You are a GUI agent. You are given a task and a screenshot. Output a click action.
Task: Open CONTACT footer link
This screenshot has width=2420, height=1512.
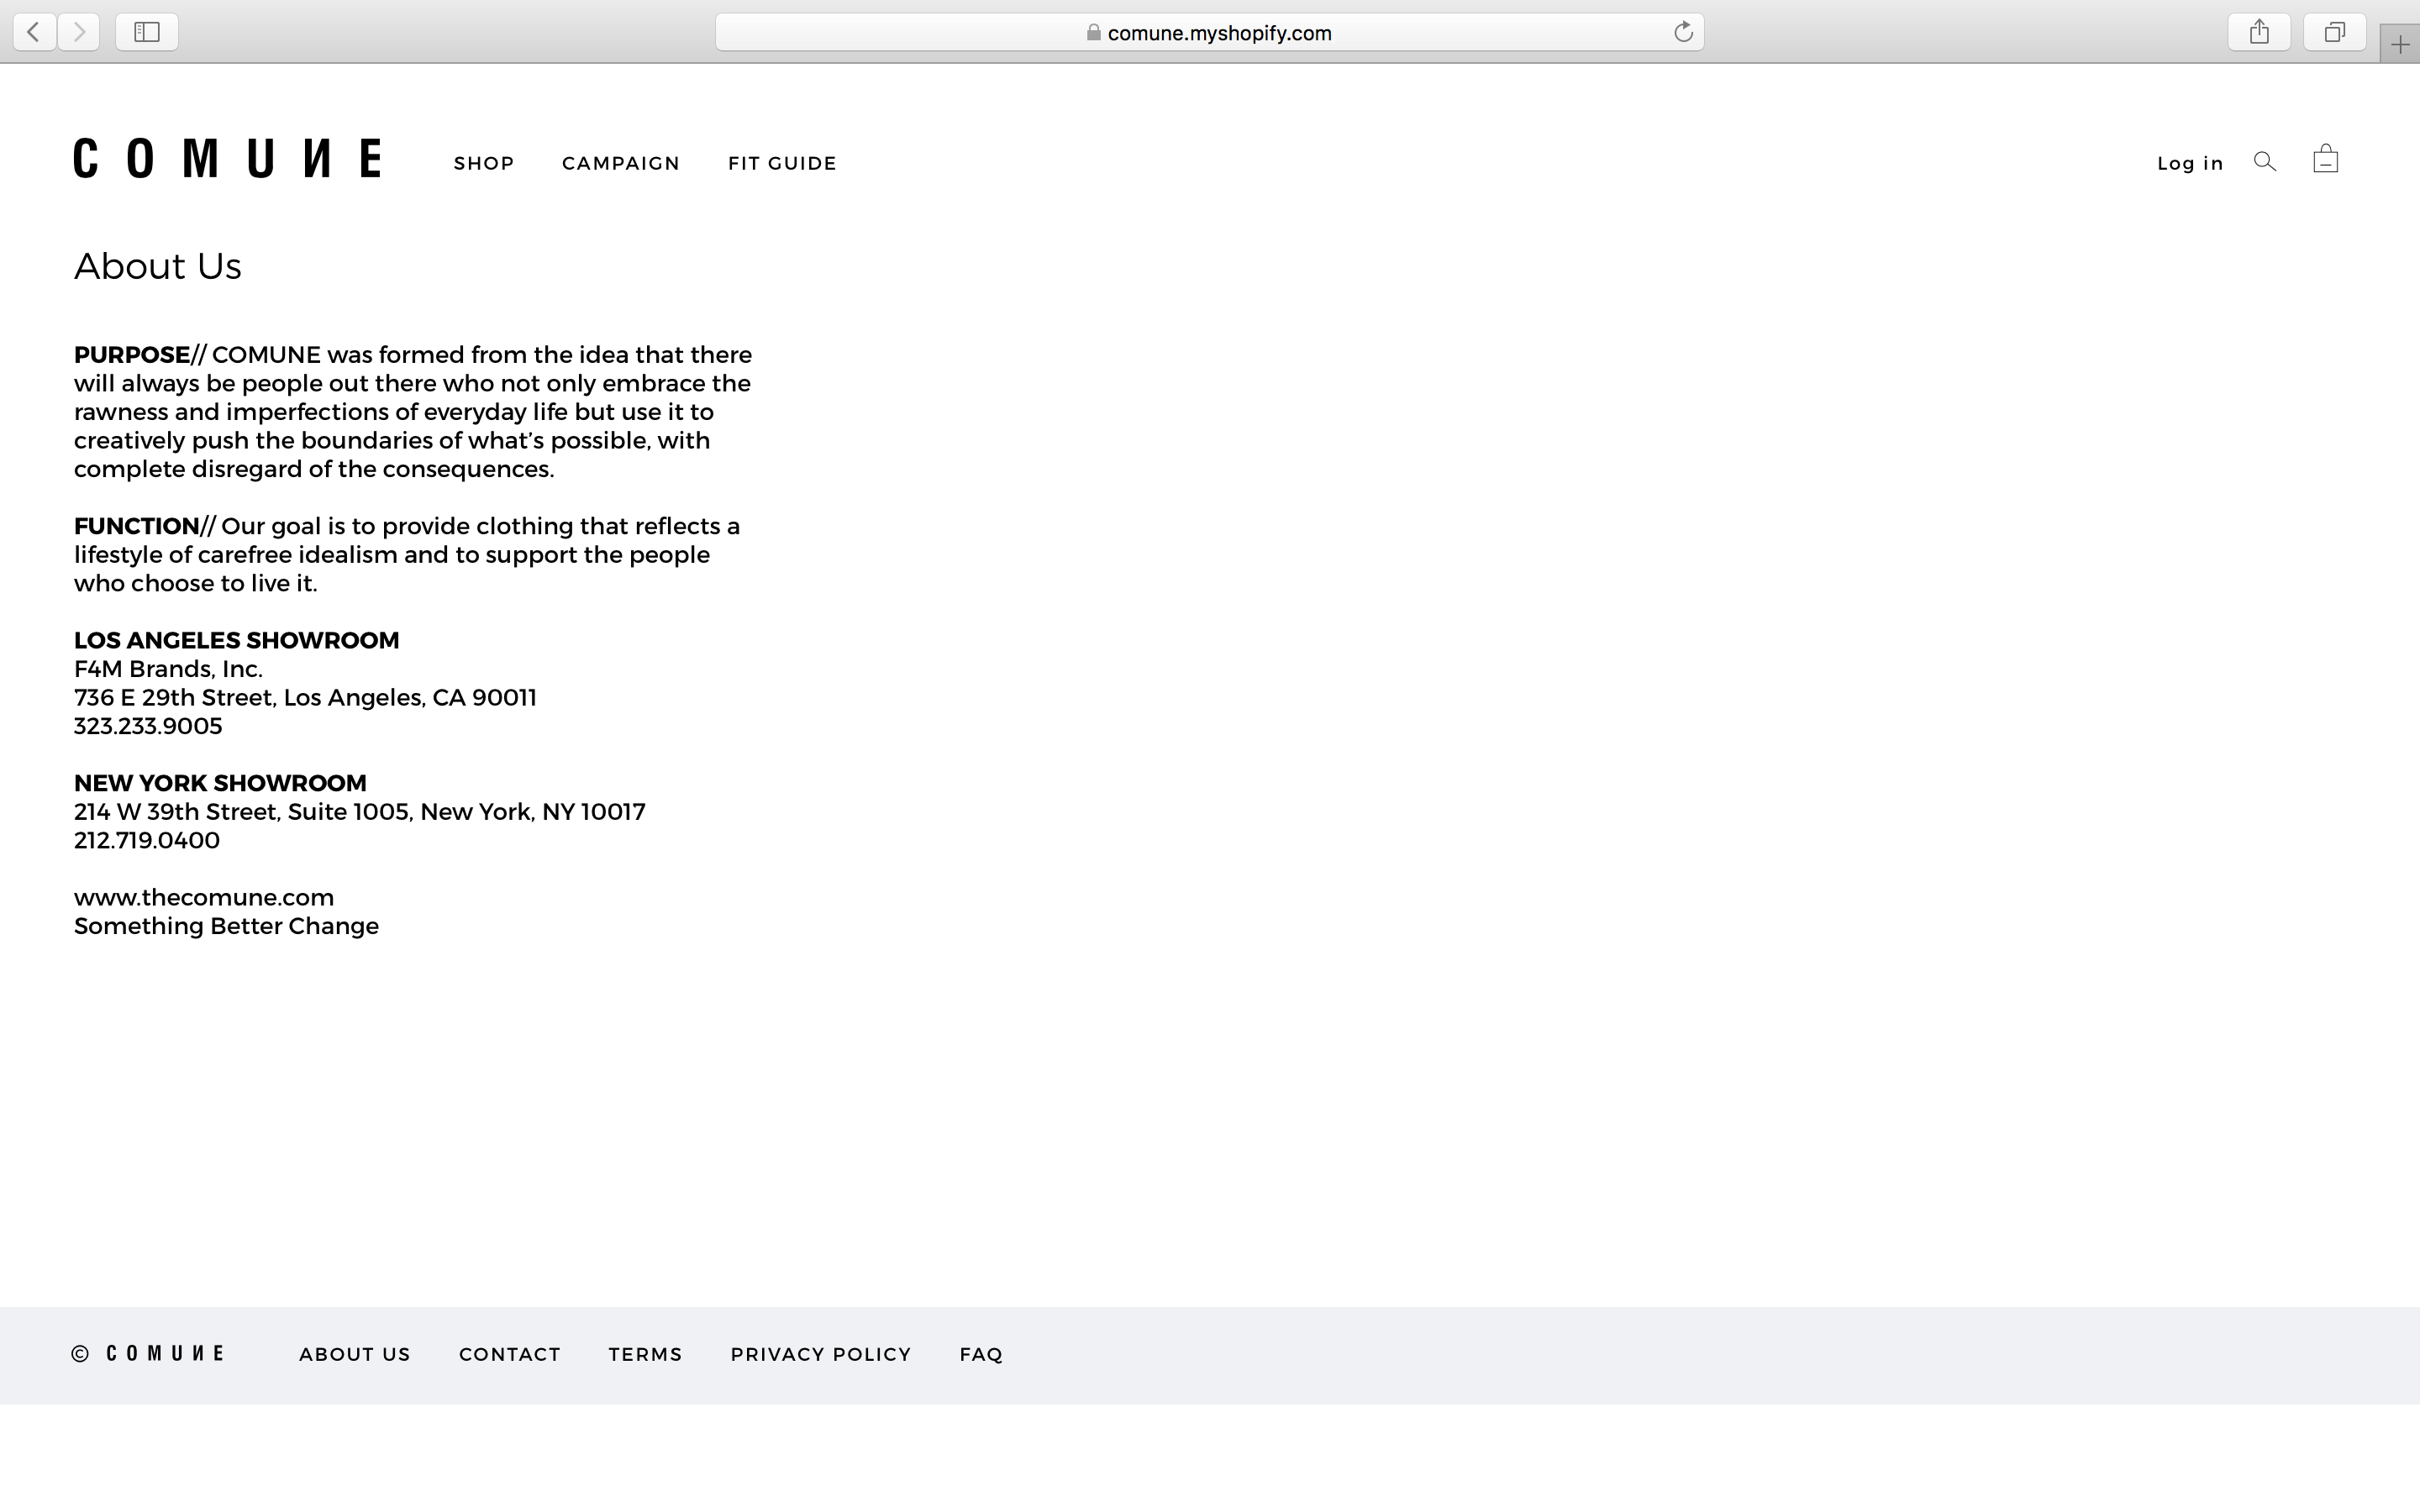(510, 1354)
